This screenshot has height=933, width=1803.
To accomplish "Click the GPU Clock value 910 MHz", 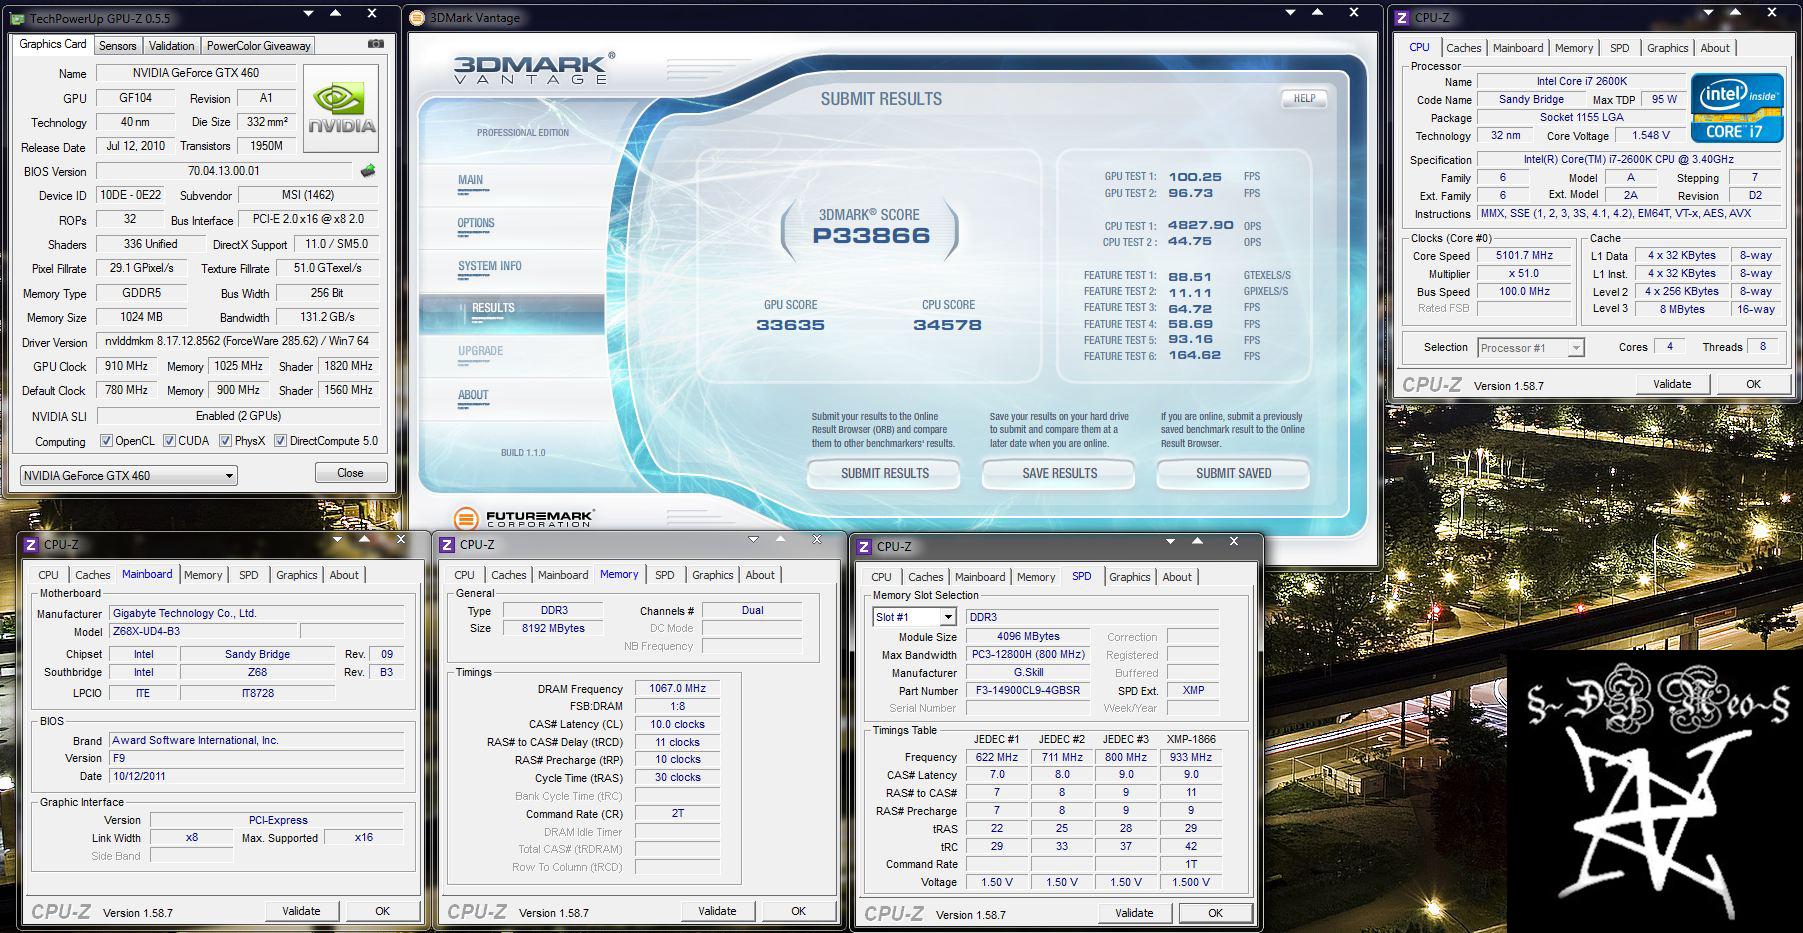I will [x=125, y=367].
